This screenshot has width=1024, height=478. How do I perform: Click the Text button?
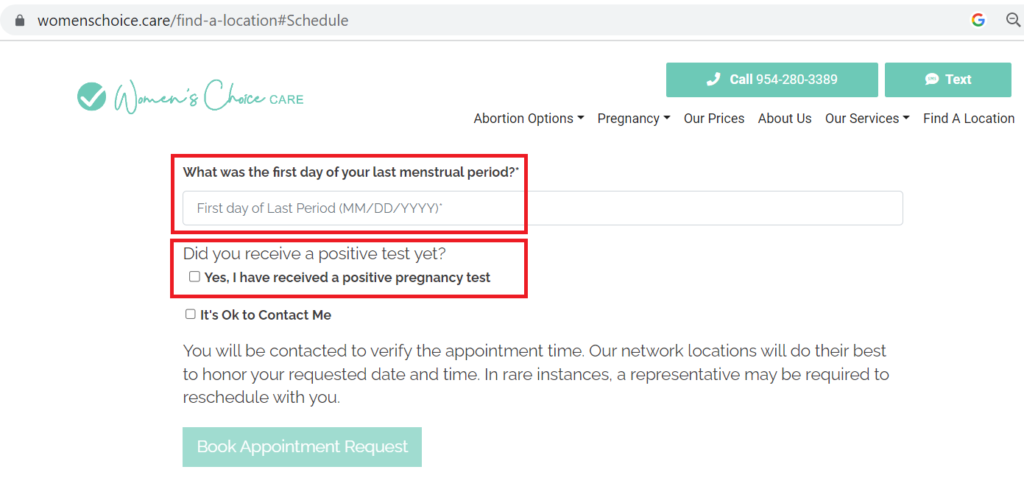pos(948,80)
